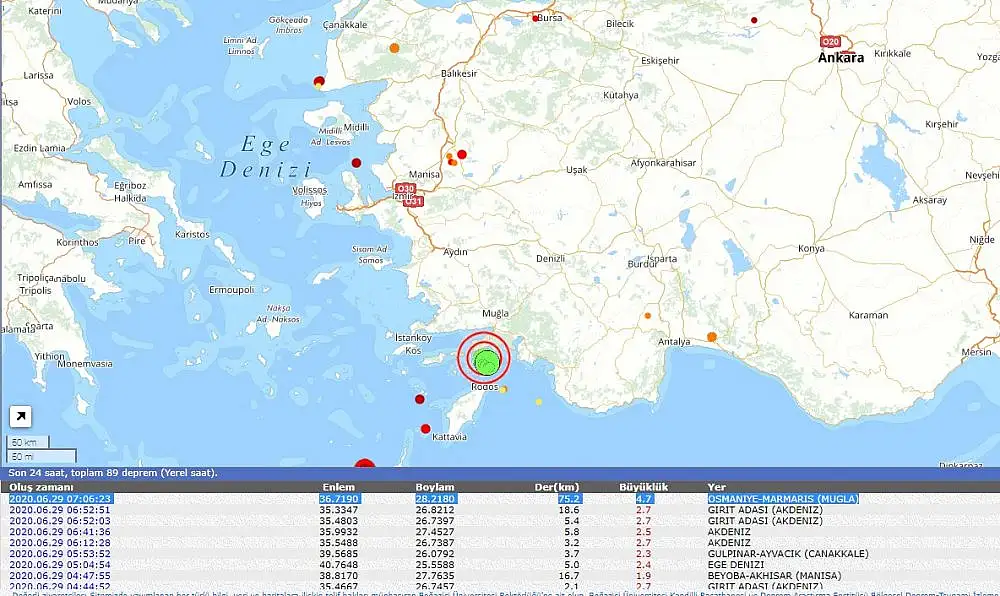
Task: Click the red earthquake dot west of Çanakkale coast
Action: coord(320,81)
